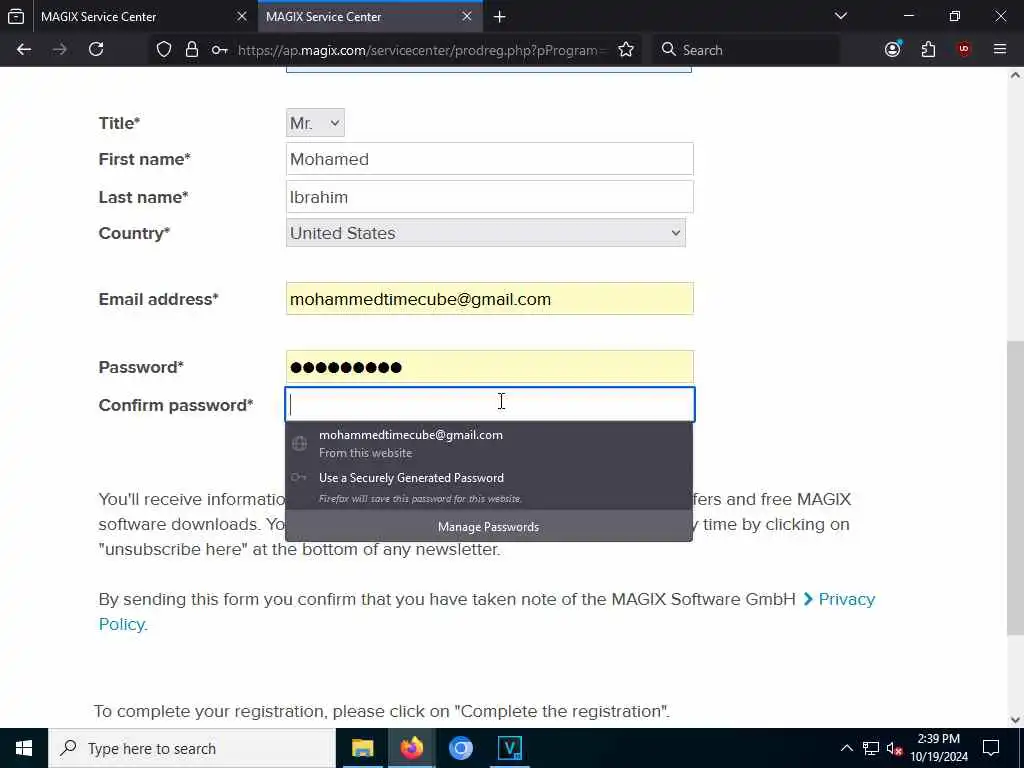Open the clock showing 2:39 PM

(x=939, y=748)
